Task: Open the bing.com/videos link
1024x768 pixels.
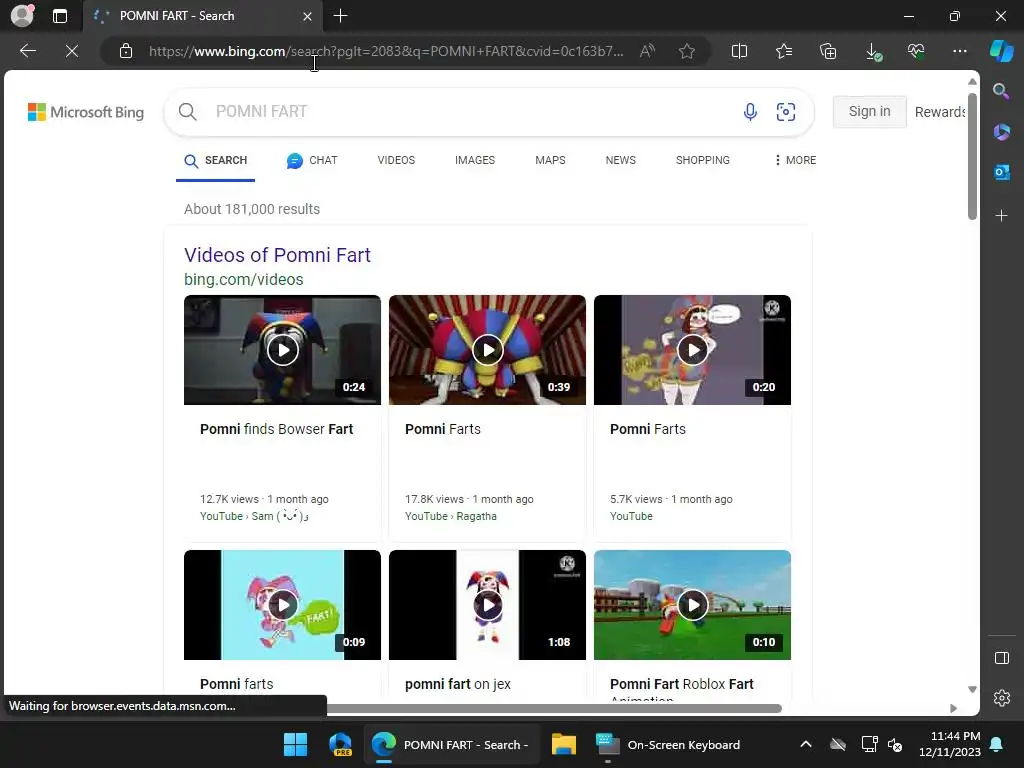Action: tap(244, 280)
